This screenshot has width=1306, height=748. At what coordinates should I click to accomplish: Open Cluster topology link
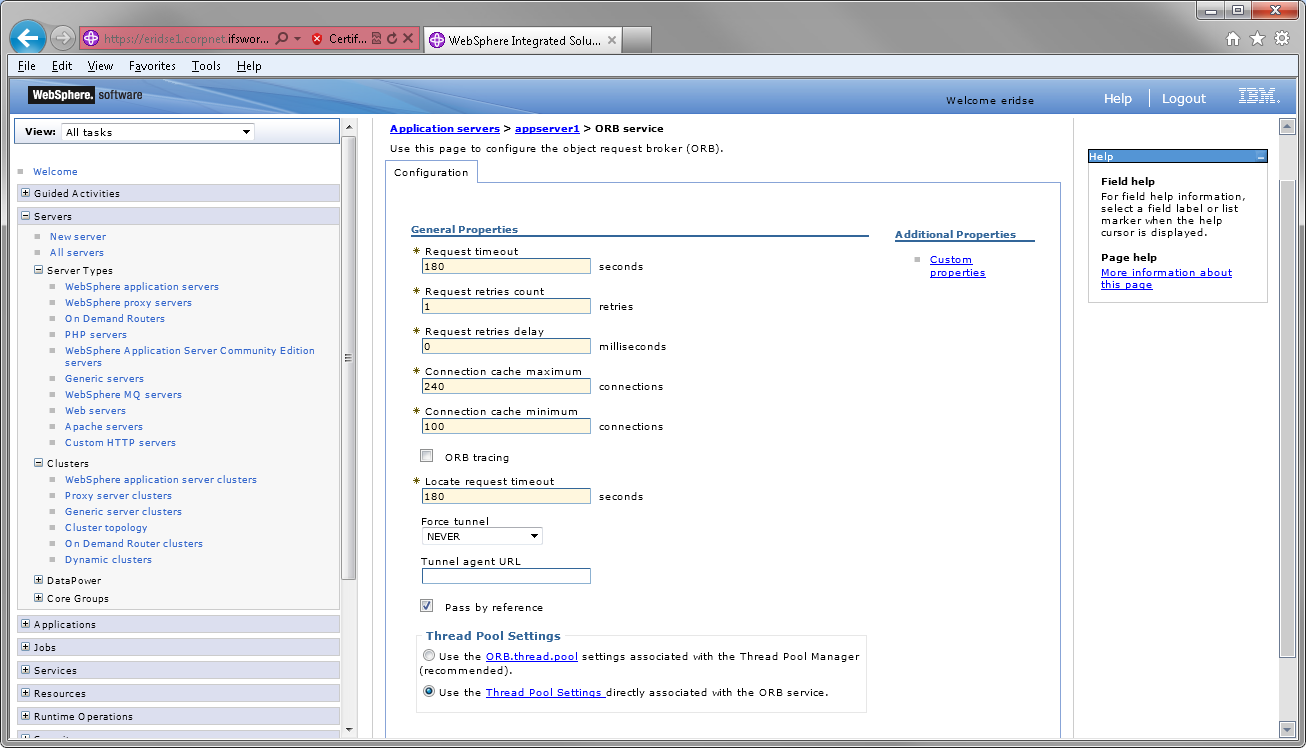[x=106, y=527]
